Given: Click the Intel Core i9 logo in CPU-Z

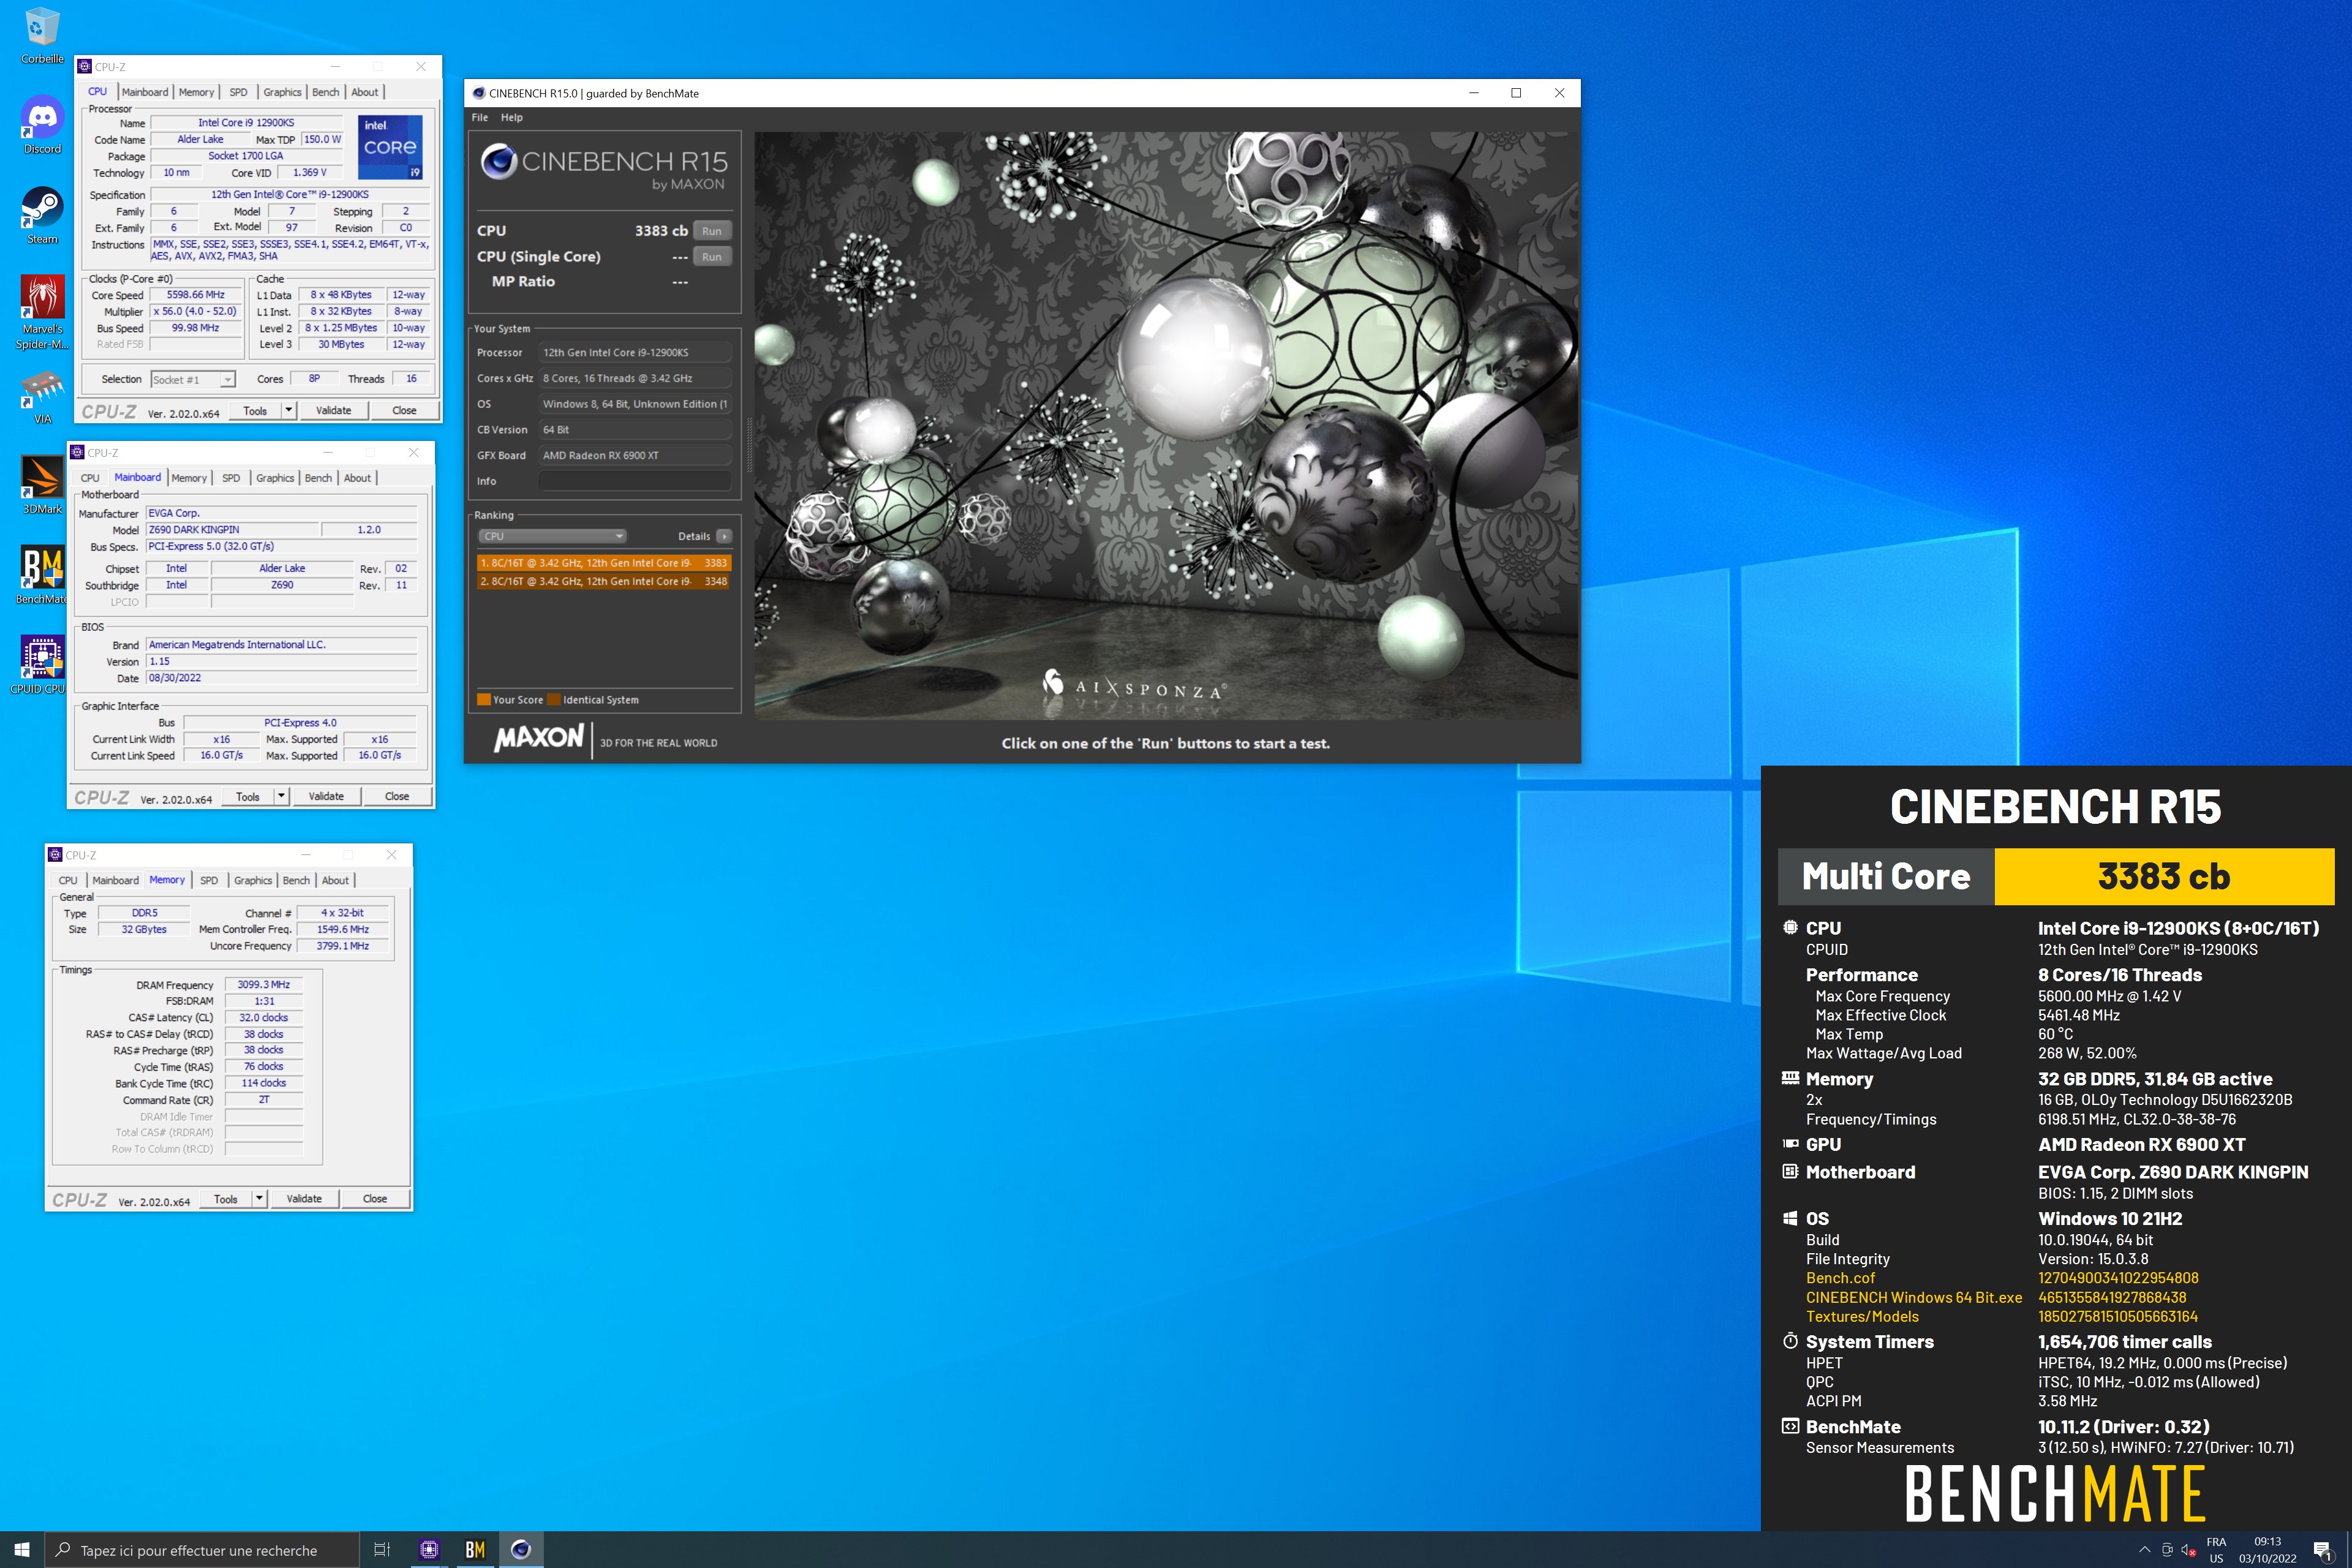Looking at the screenshot, I should coord(390,146).
